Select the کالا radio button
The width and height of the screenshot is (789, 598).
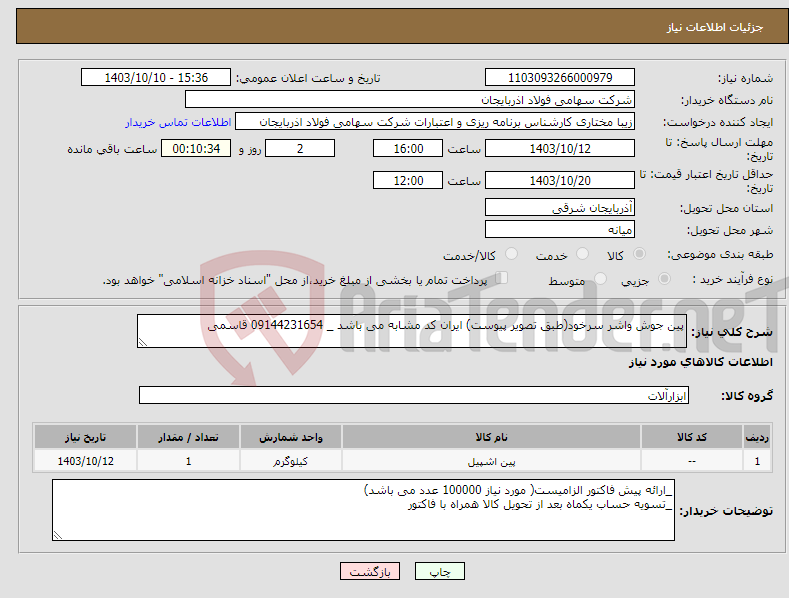[639, 254]
